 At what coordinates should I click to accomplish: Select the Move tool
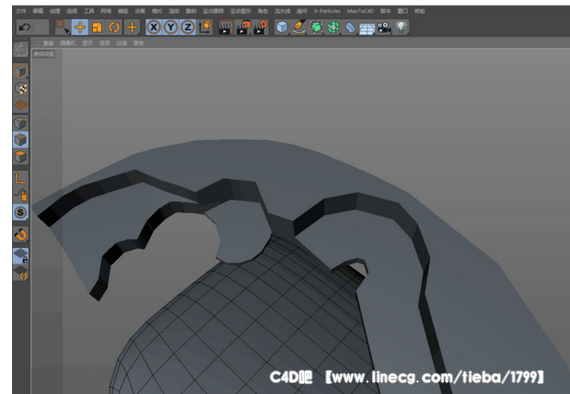[80, 27]
